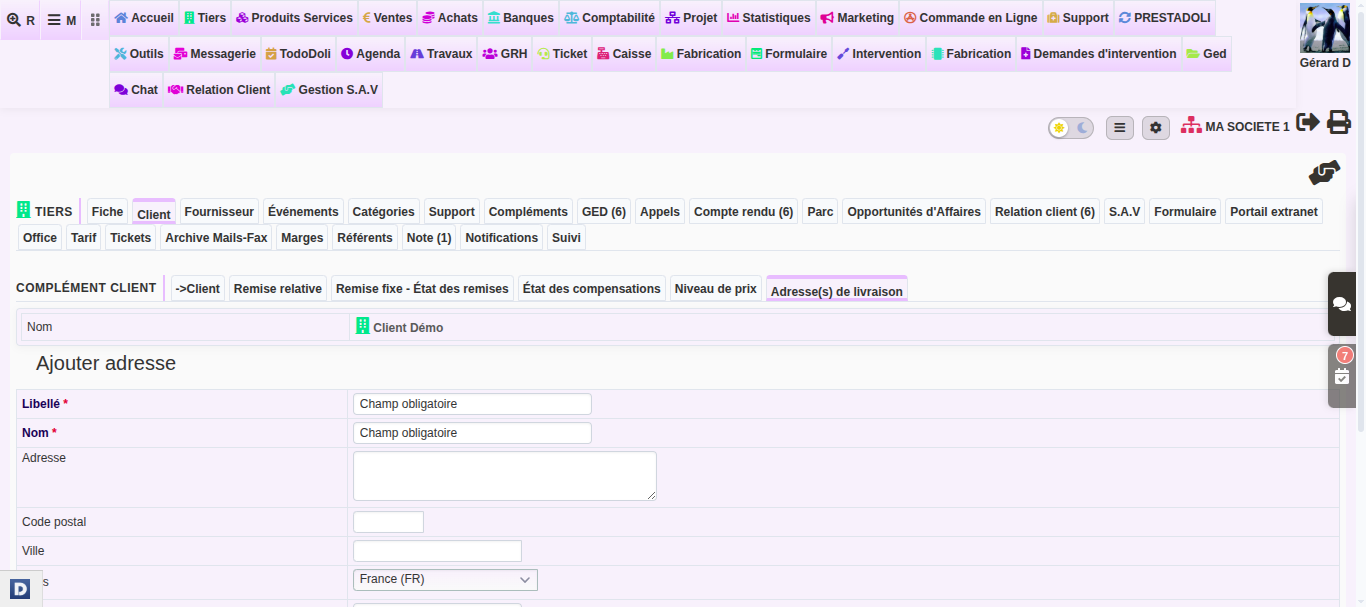Click the Libellé input field
Image resolution: width=1366 pixels, height=607 pixels.
point(472,404)
